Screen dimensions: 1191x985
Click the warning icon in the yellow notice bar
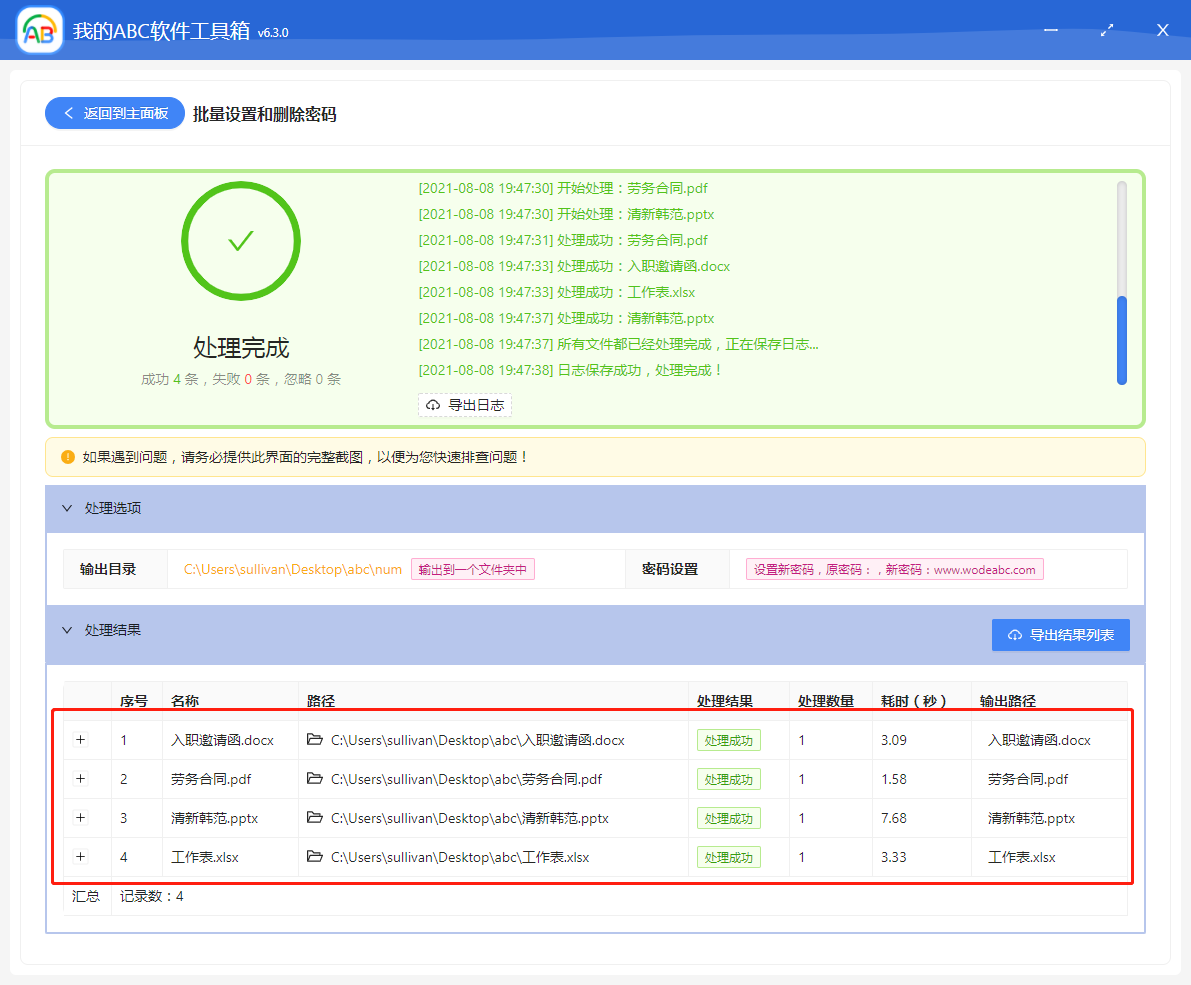pos(67,456)
